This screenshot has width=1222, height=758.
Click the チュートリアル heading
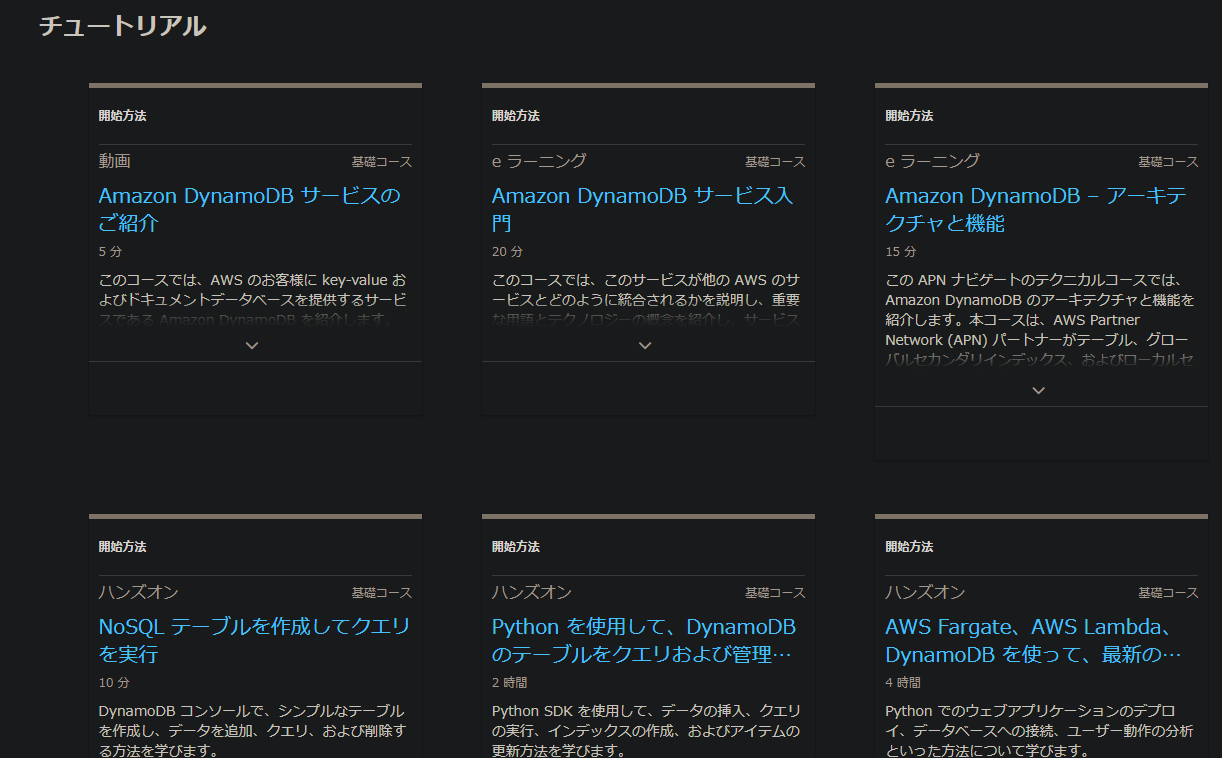(x=122, y=26)
